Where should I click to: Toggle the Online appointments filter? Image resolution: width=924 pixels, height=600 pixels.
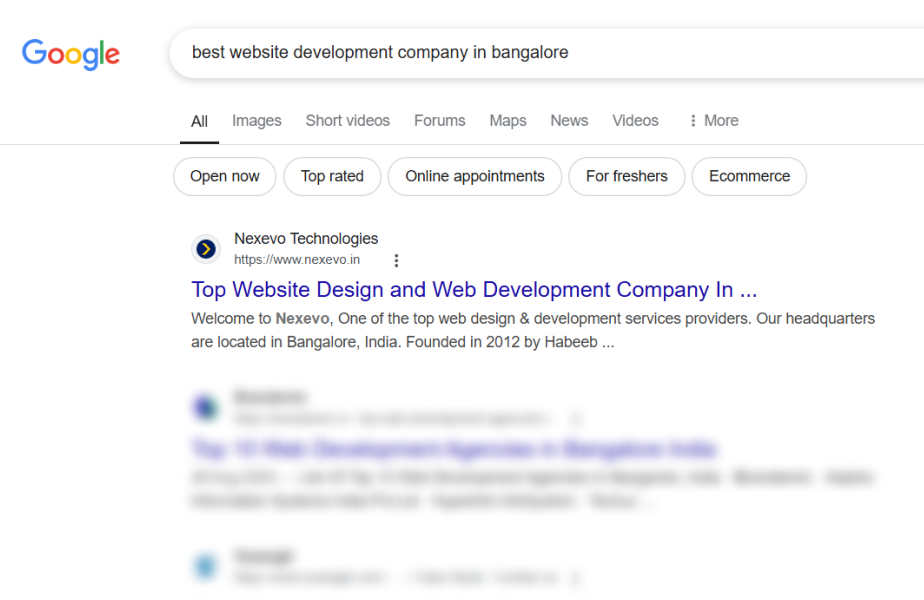tap(474, 176)
